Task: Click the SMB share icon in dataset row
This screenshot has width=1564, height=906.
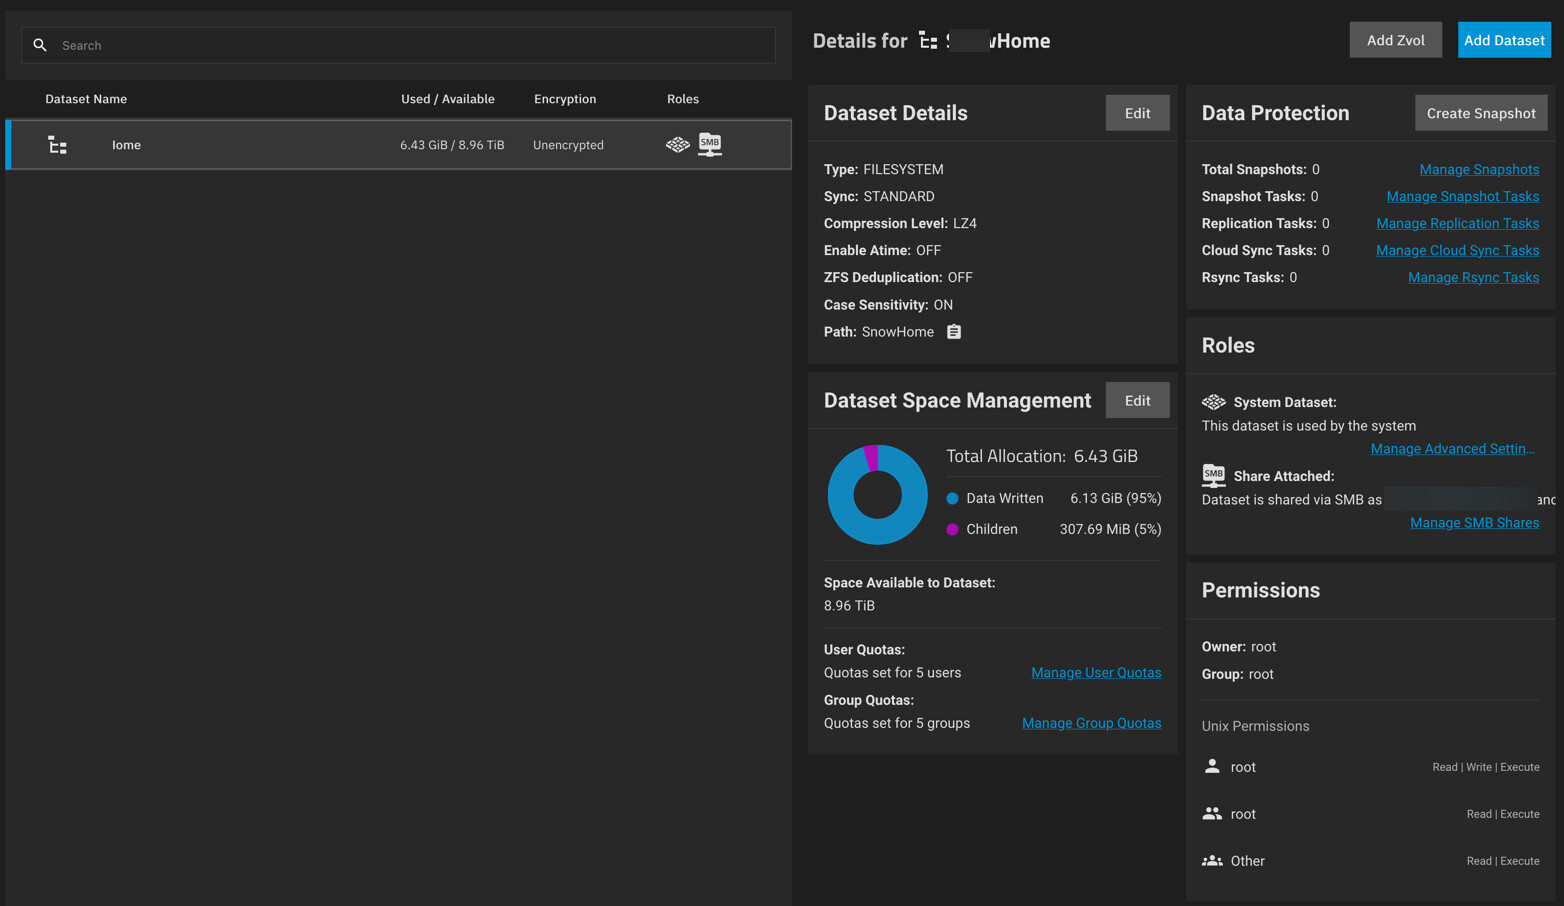Action: point(710,145)
